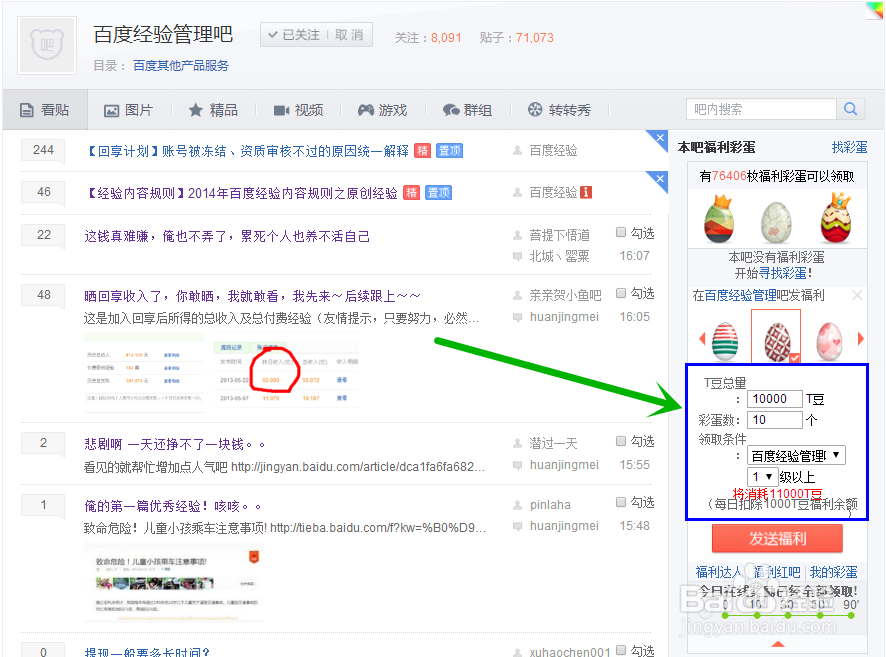Open income table thumbnail with red circle
Viewport: 886px width, 657px height.
point(286,373)
